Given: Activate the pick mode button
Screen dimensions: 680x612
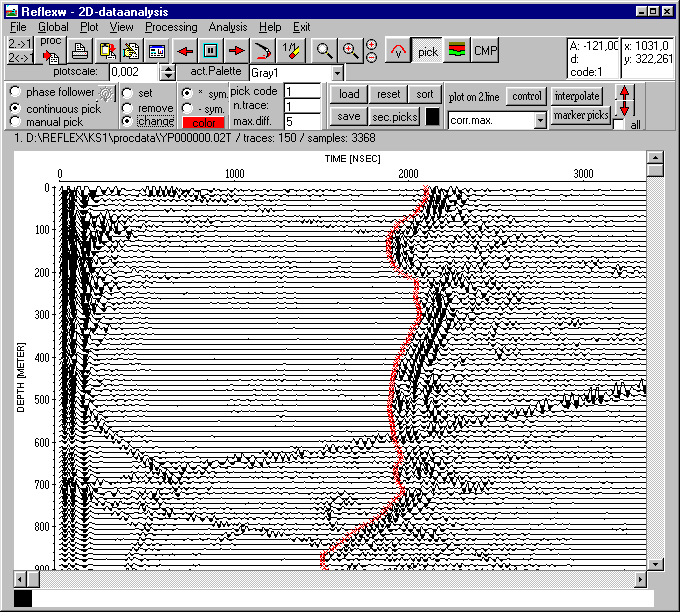Looking at the screenshot, I should coord(428,50).
